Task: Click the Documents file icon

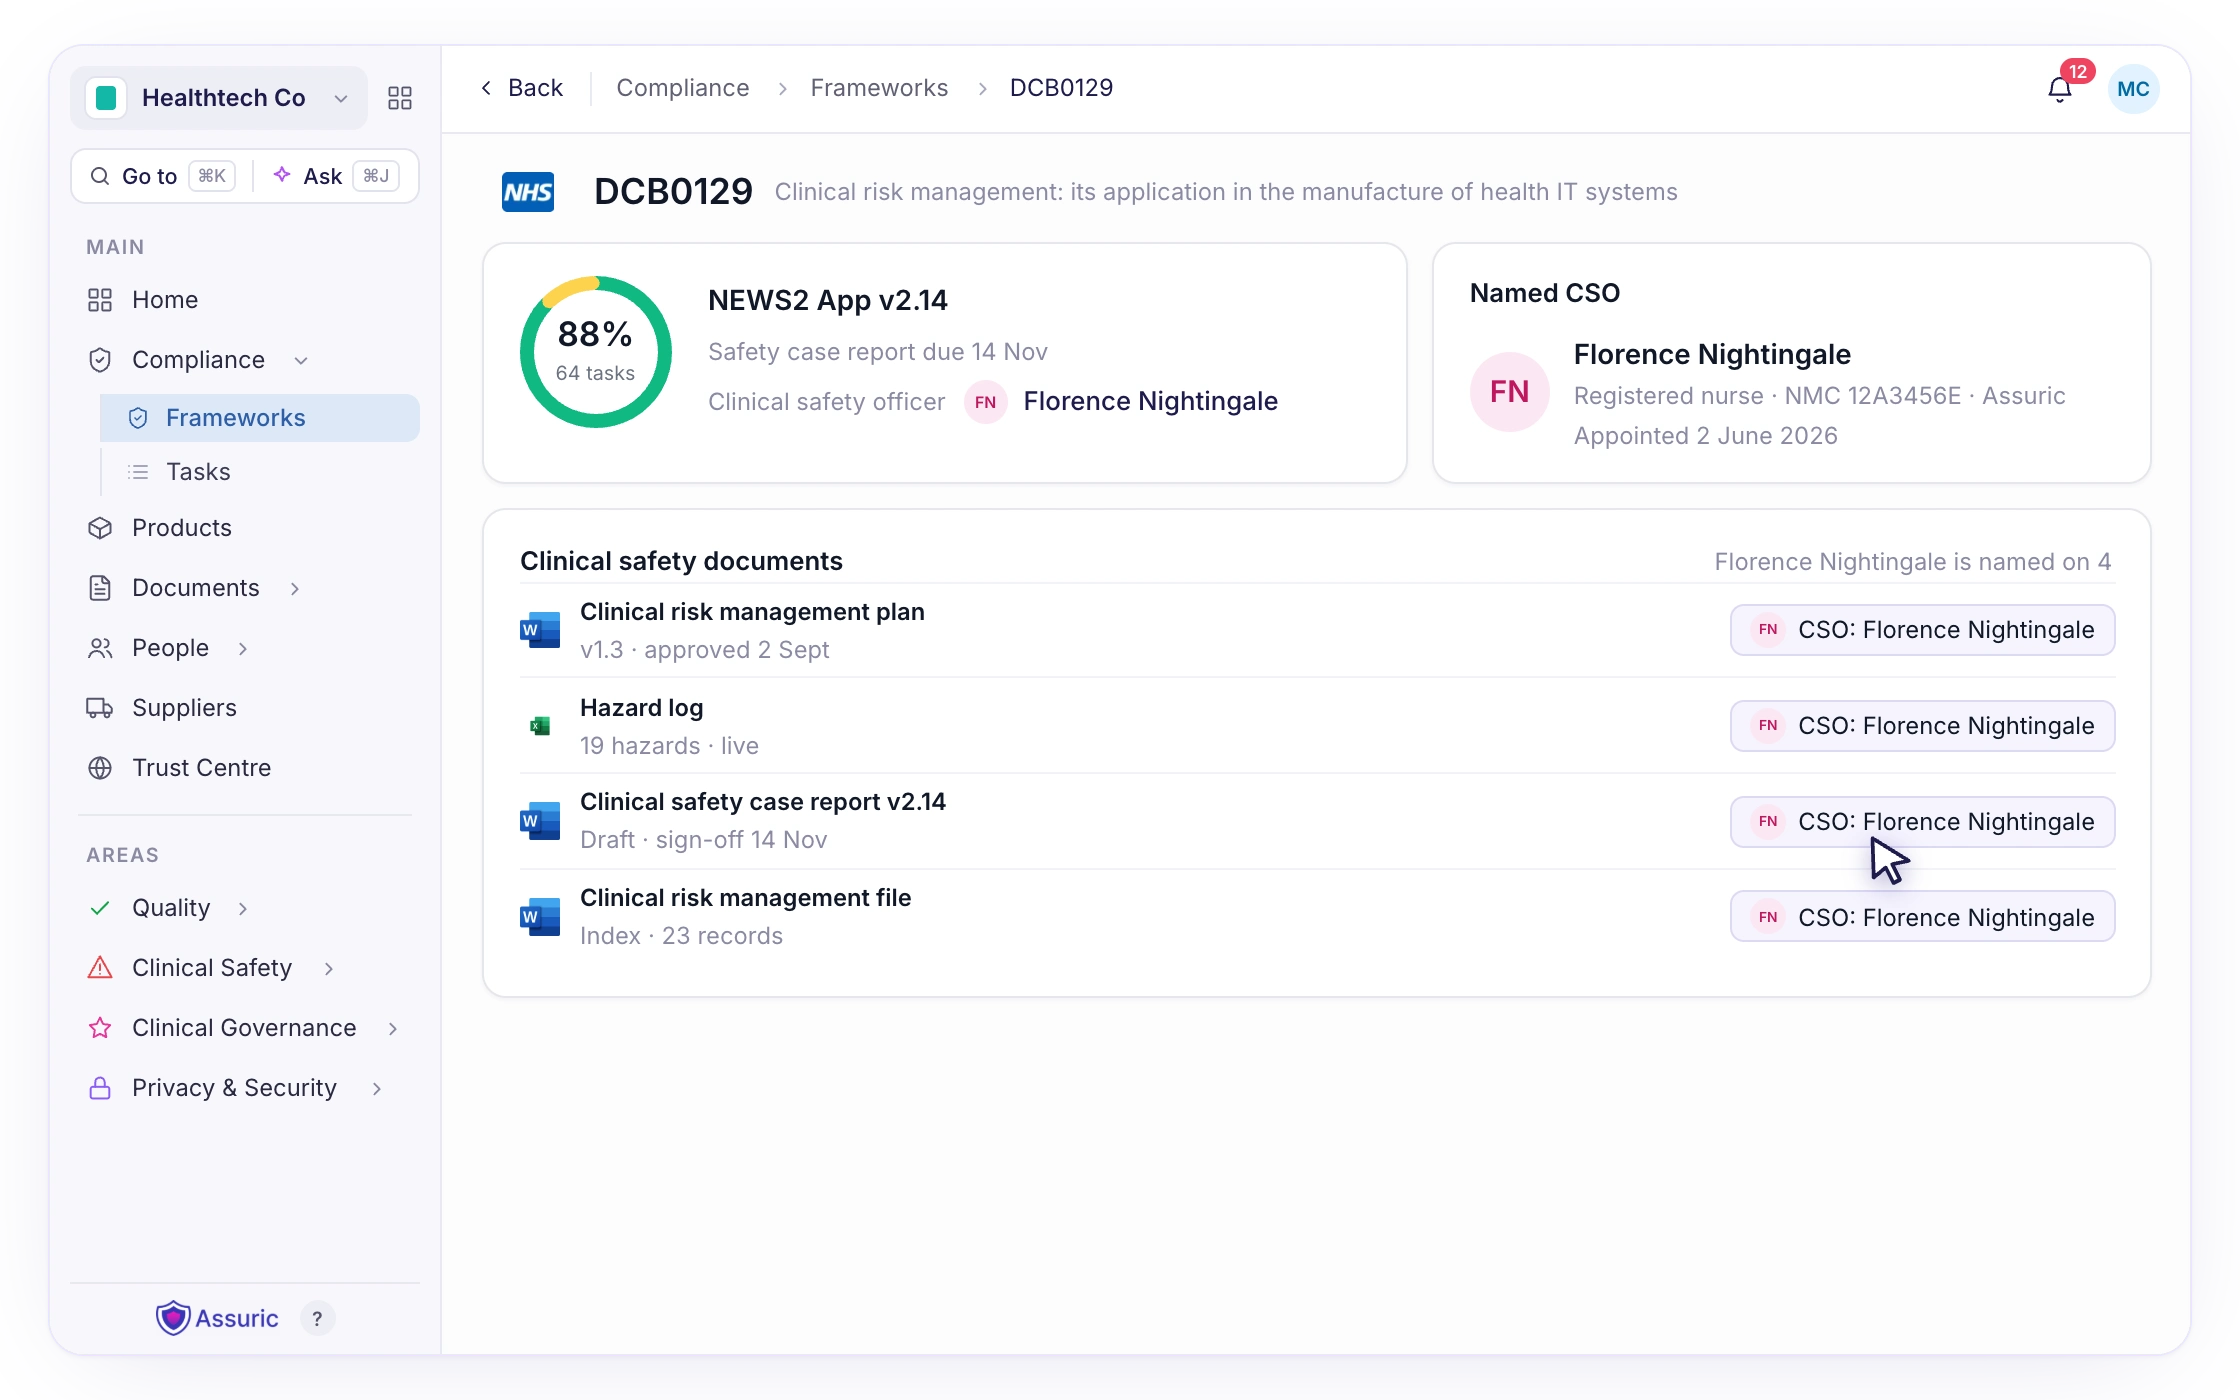Action: (100, 588)
